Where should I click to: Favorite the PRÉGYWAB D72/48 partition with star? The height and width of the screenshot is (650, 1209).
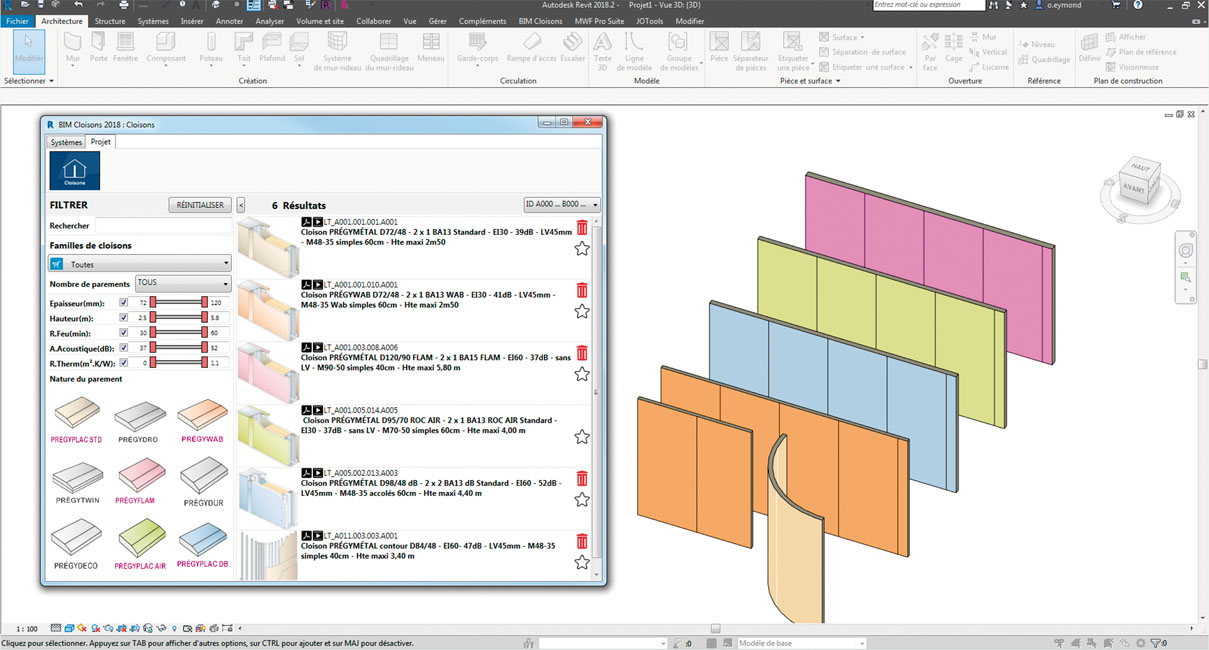tap(582, 311)
